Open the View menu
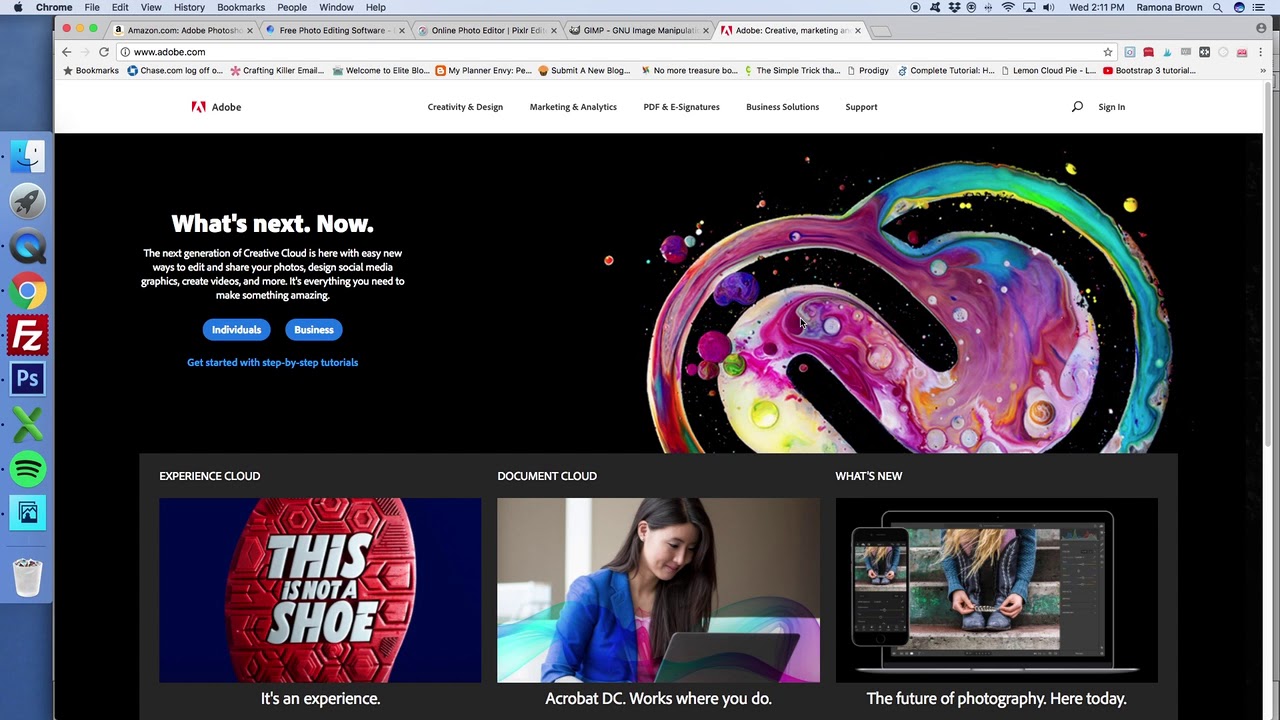 (x=151, y=7)
